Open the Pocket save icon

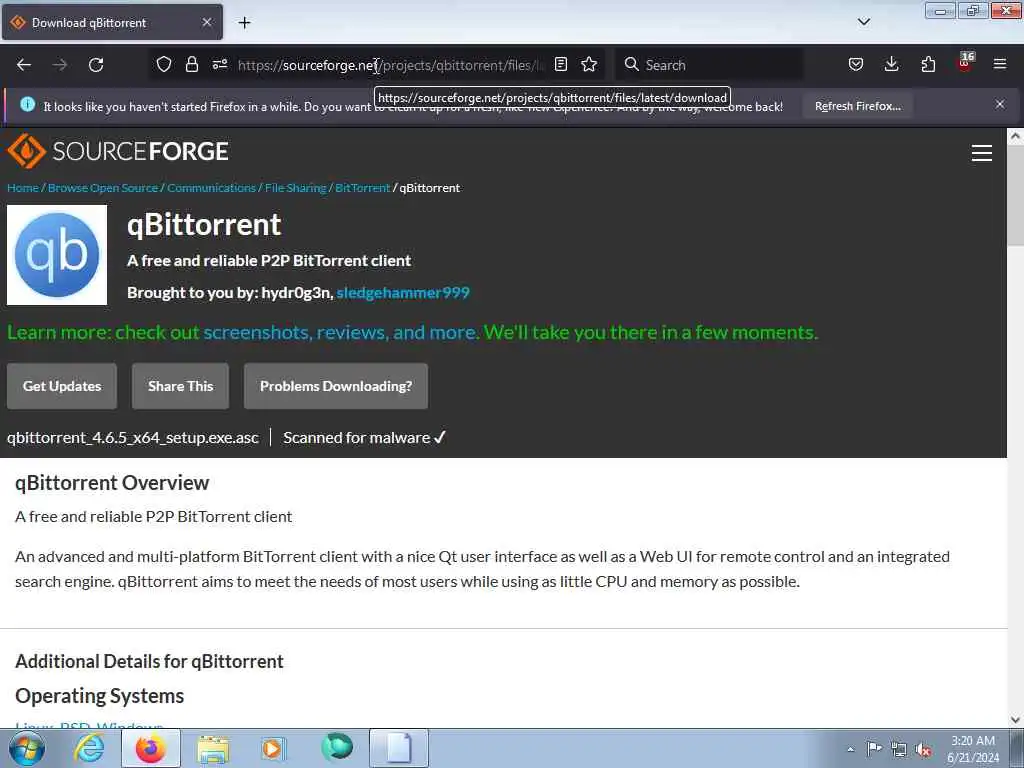856,64
